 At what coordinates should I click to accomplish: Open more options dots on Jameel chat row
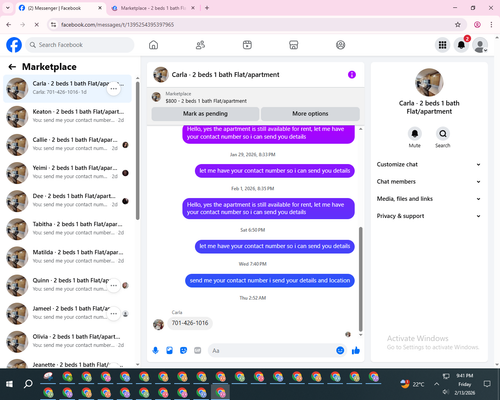pyautogui.click(x=114, y=314)
